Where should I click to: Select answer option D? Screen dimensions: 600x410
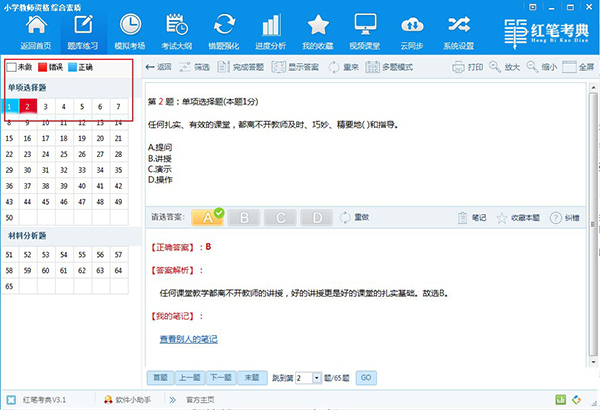tap(316, 218)
